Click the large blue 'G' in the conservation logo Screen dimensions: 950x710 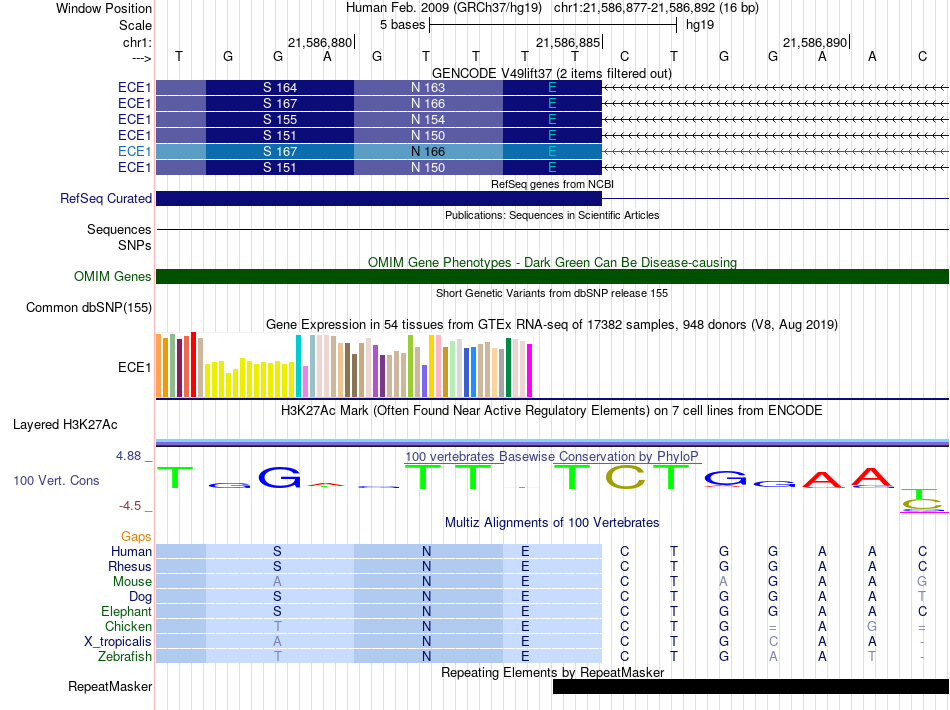click(279, 478)
